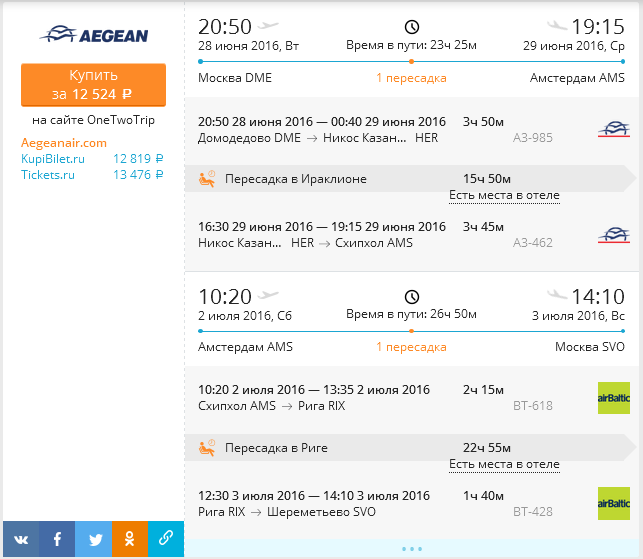
Task: Open the Tickets.ru price offer
Action: 92,175
